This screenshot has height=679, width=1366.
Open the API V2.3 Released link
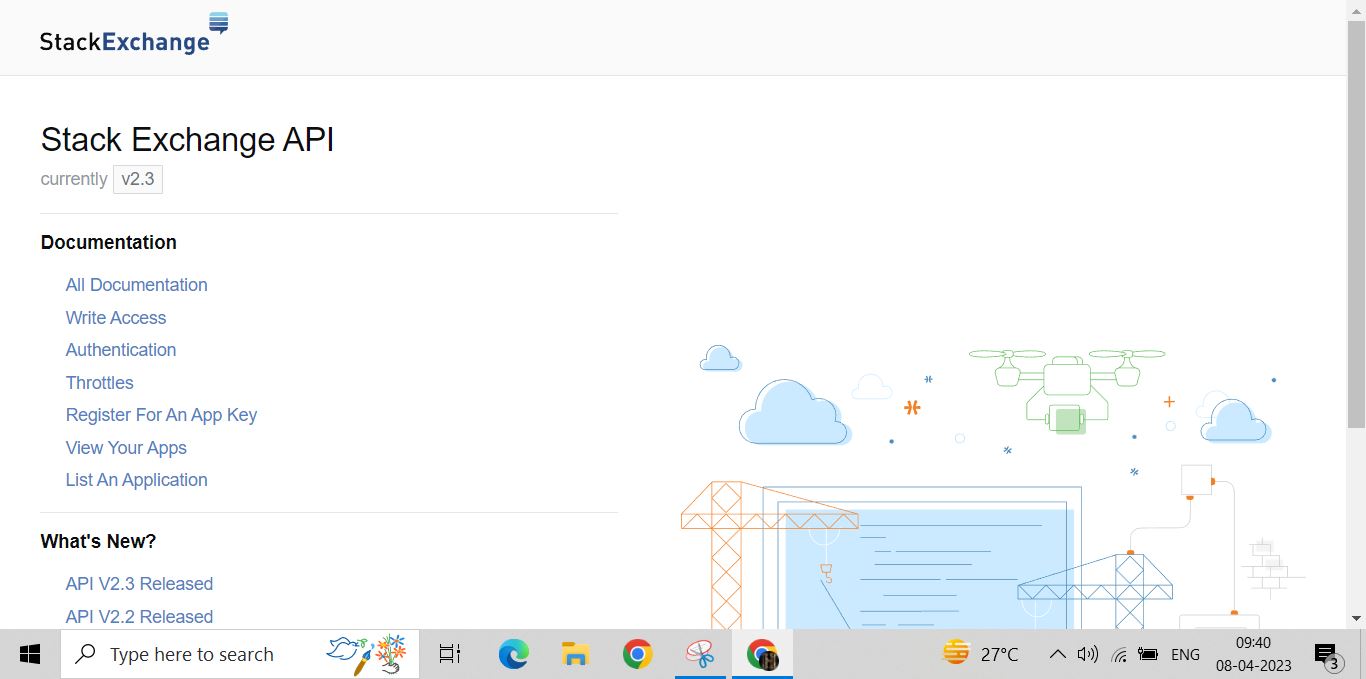pyautogui.click(x=139, y=584)
